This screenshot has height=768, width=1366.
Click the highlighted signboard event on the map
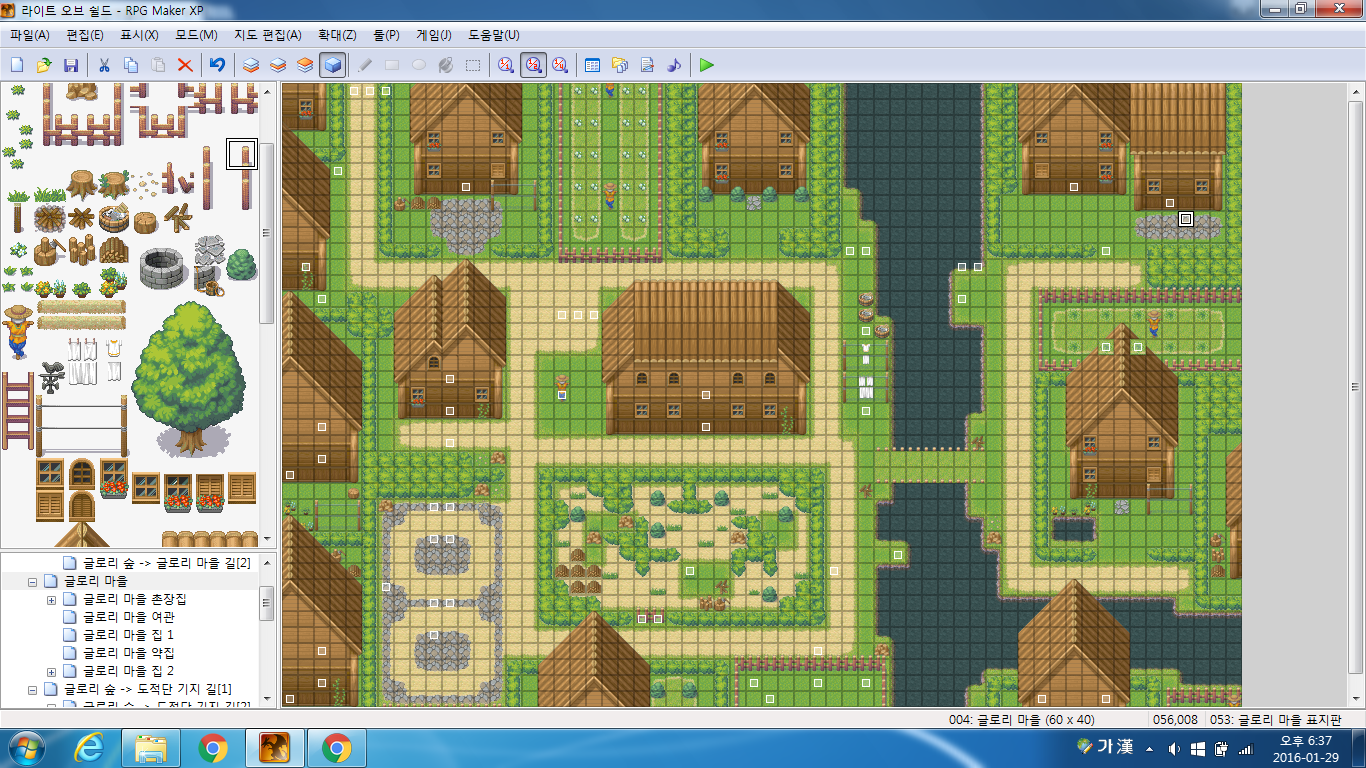pos(1186,219)
